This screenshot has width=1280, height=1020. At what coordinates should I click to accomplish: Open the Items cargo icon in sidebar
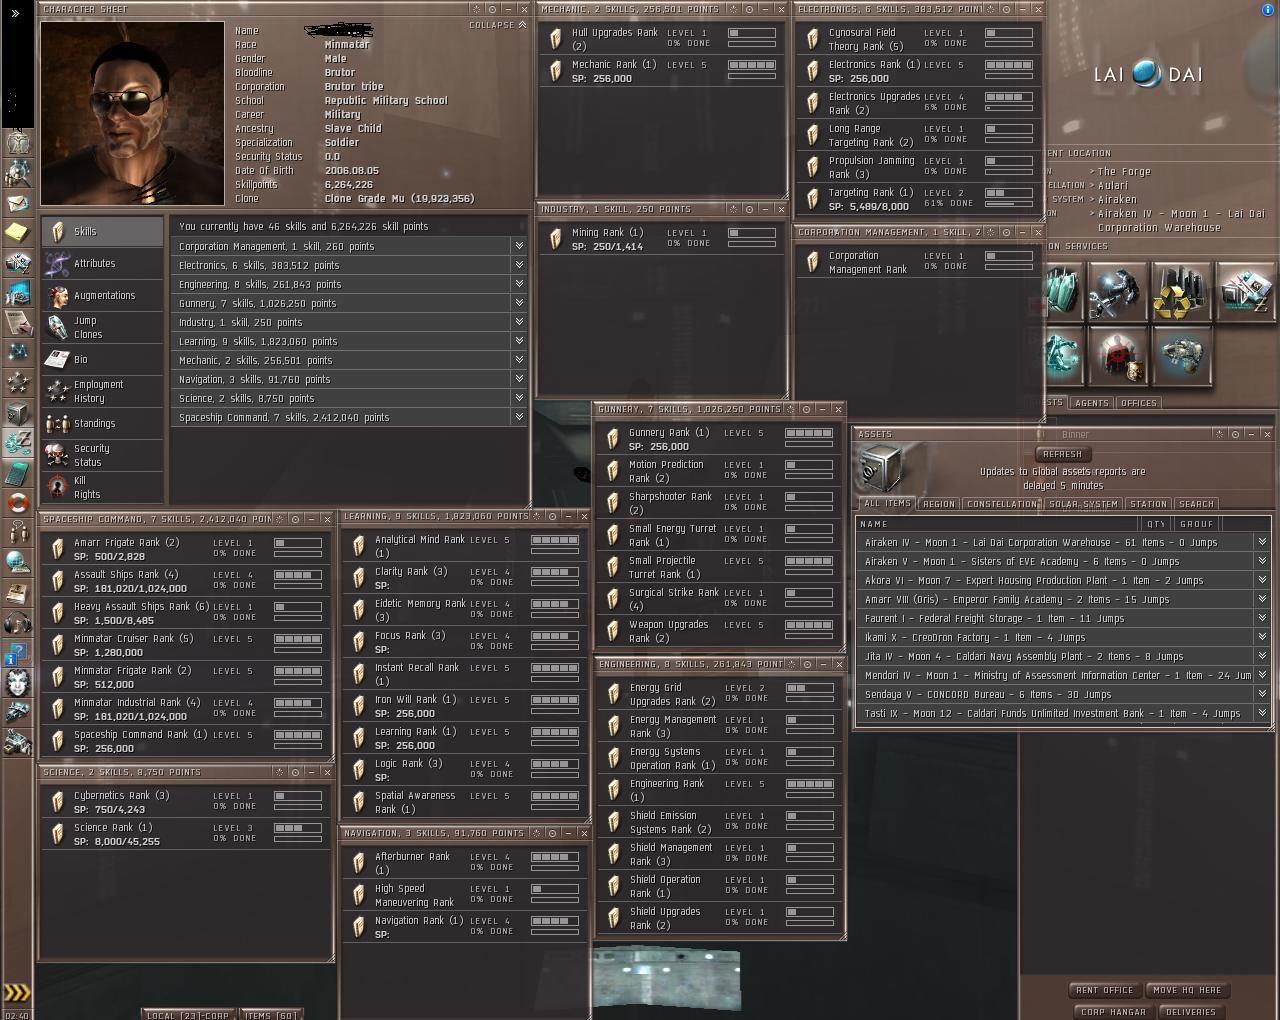click(17, 742)
